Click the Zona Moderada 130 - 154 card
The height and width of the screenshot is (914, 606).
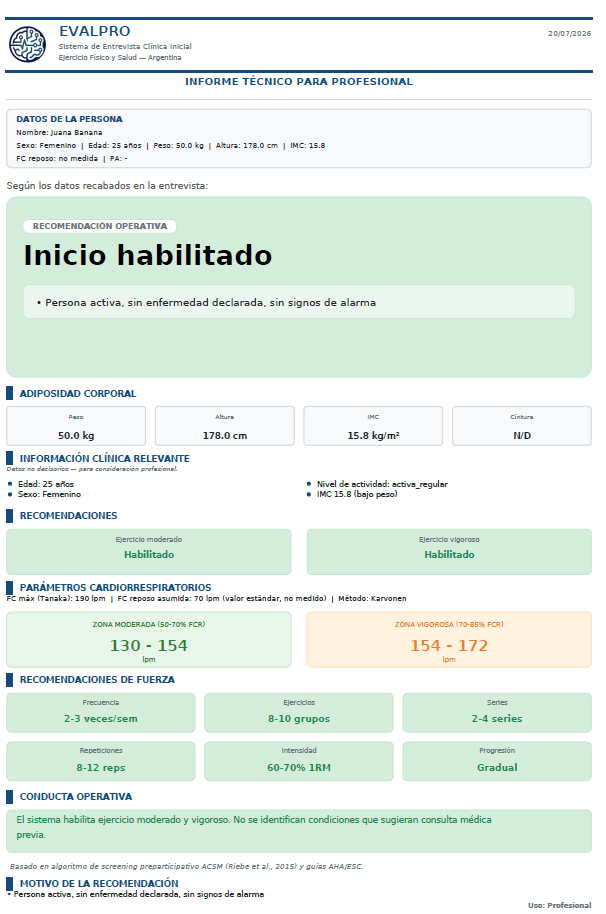pyautogui.click(x=149, y=639)
